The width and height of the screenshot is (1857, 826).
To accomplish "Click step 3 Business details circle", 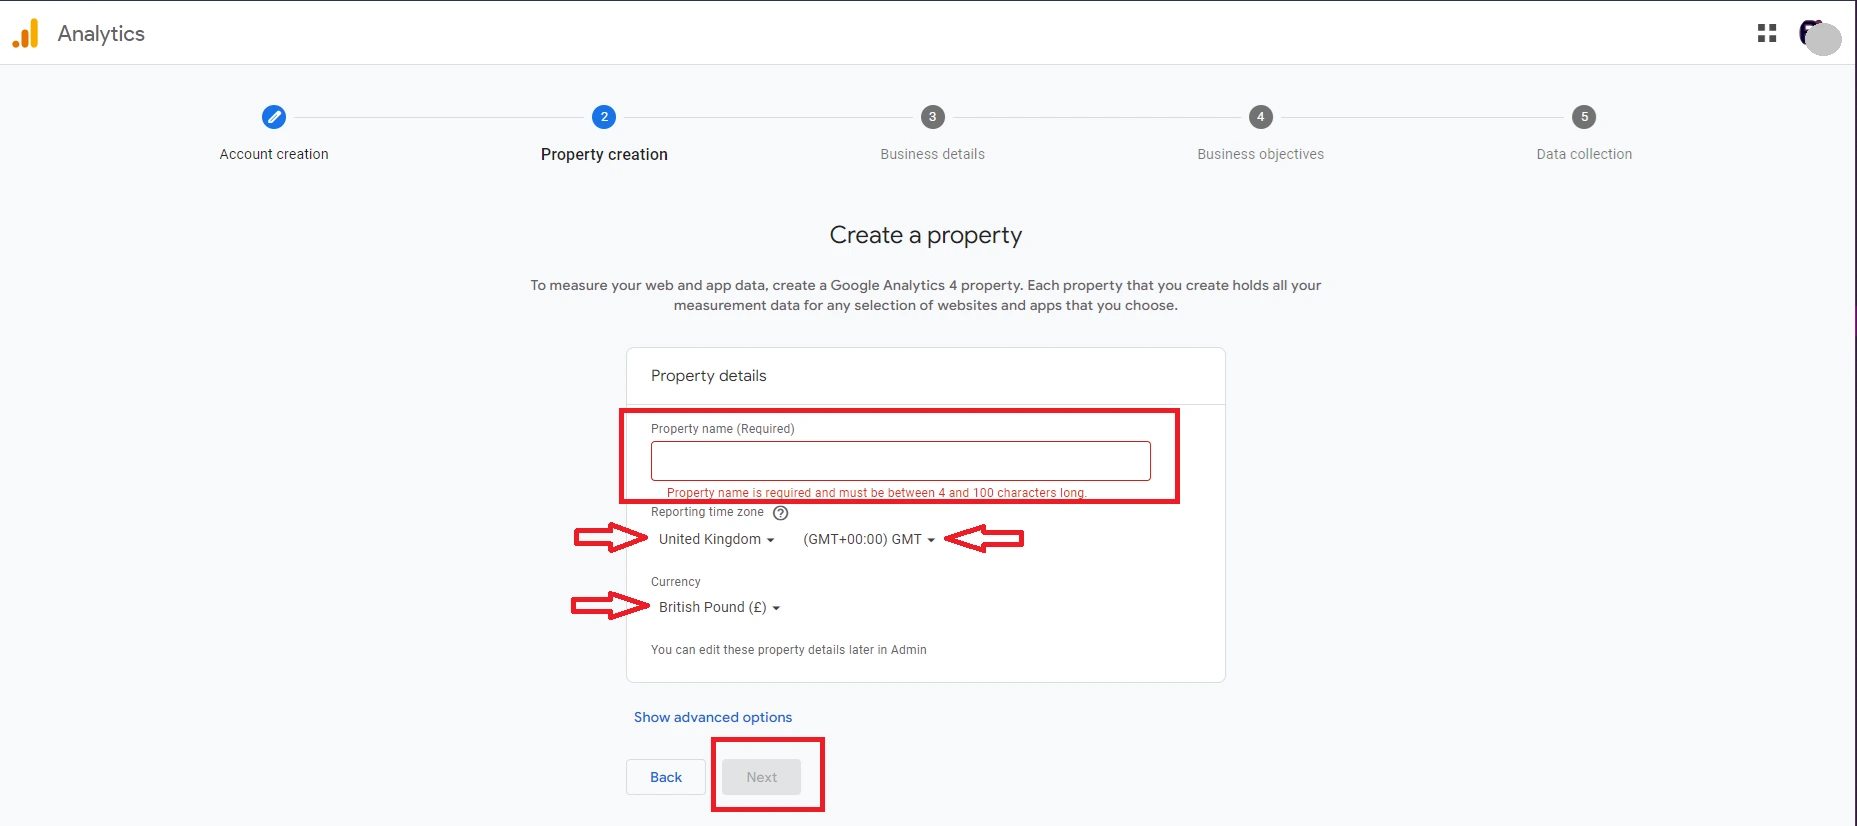I will tap(932, 117).
